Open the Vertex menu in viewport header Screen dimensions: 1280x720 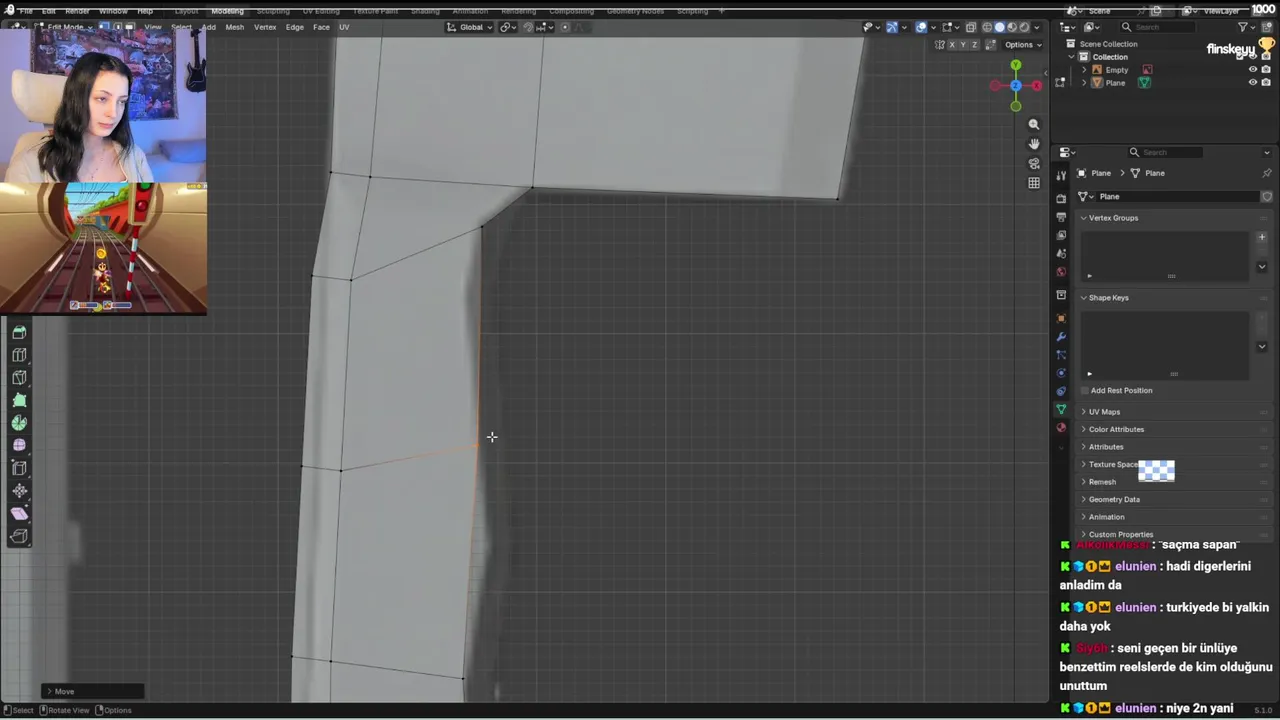265,27
